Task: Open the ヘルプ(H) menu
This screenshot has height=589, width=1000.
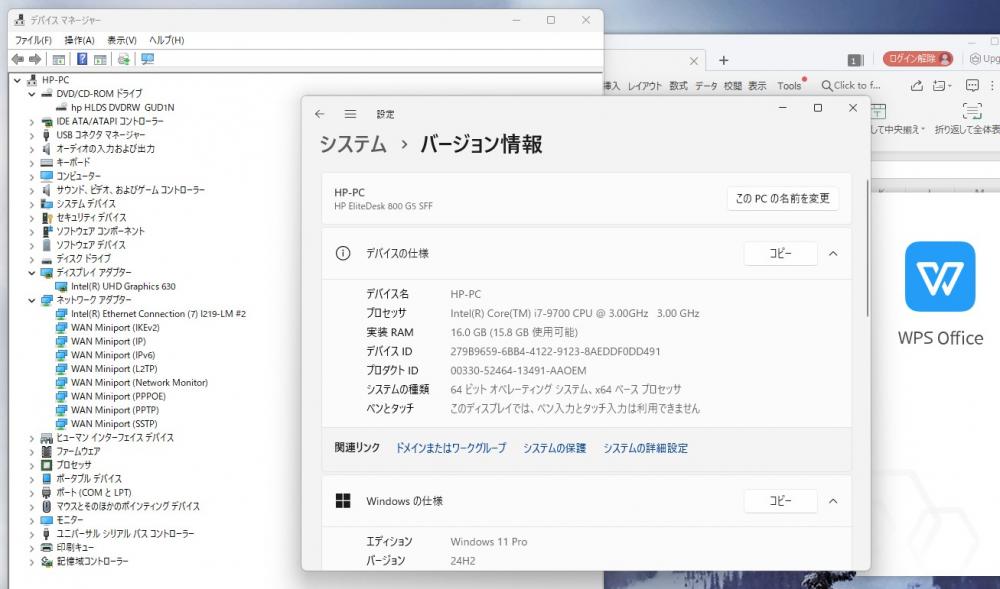Action: point(166,40)
